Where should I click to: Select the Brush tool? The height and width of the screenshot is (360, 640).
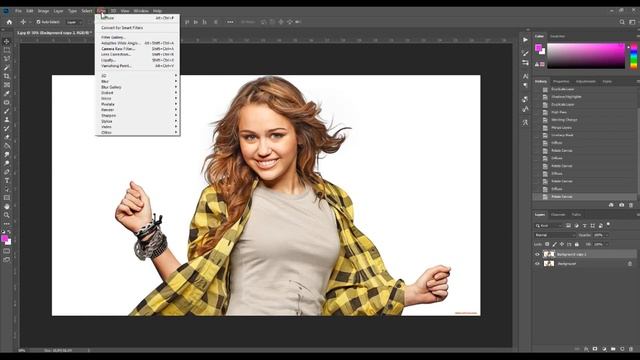[7, 111]
